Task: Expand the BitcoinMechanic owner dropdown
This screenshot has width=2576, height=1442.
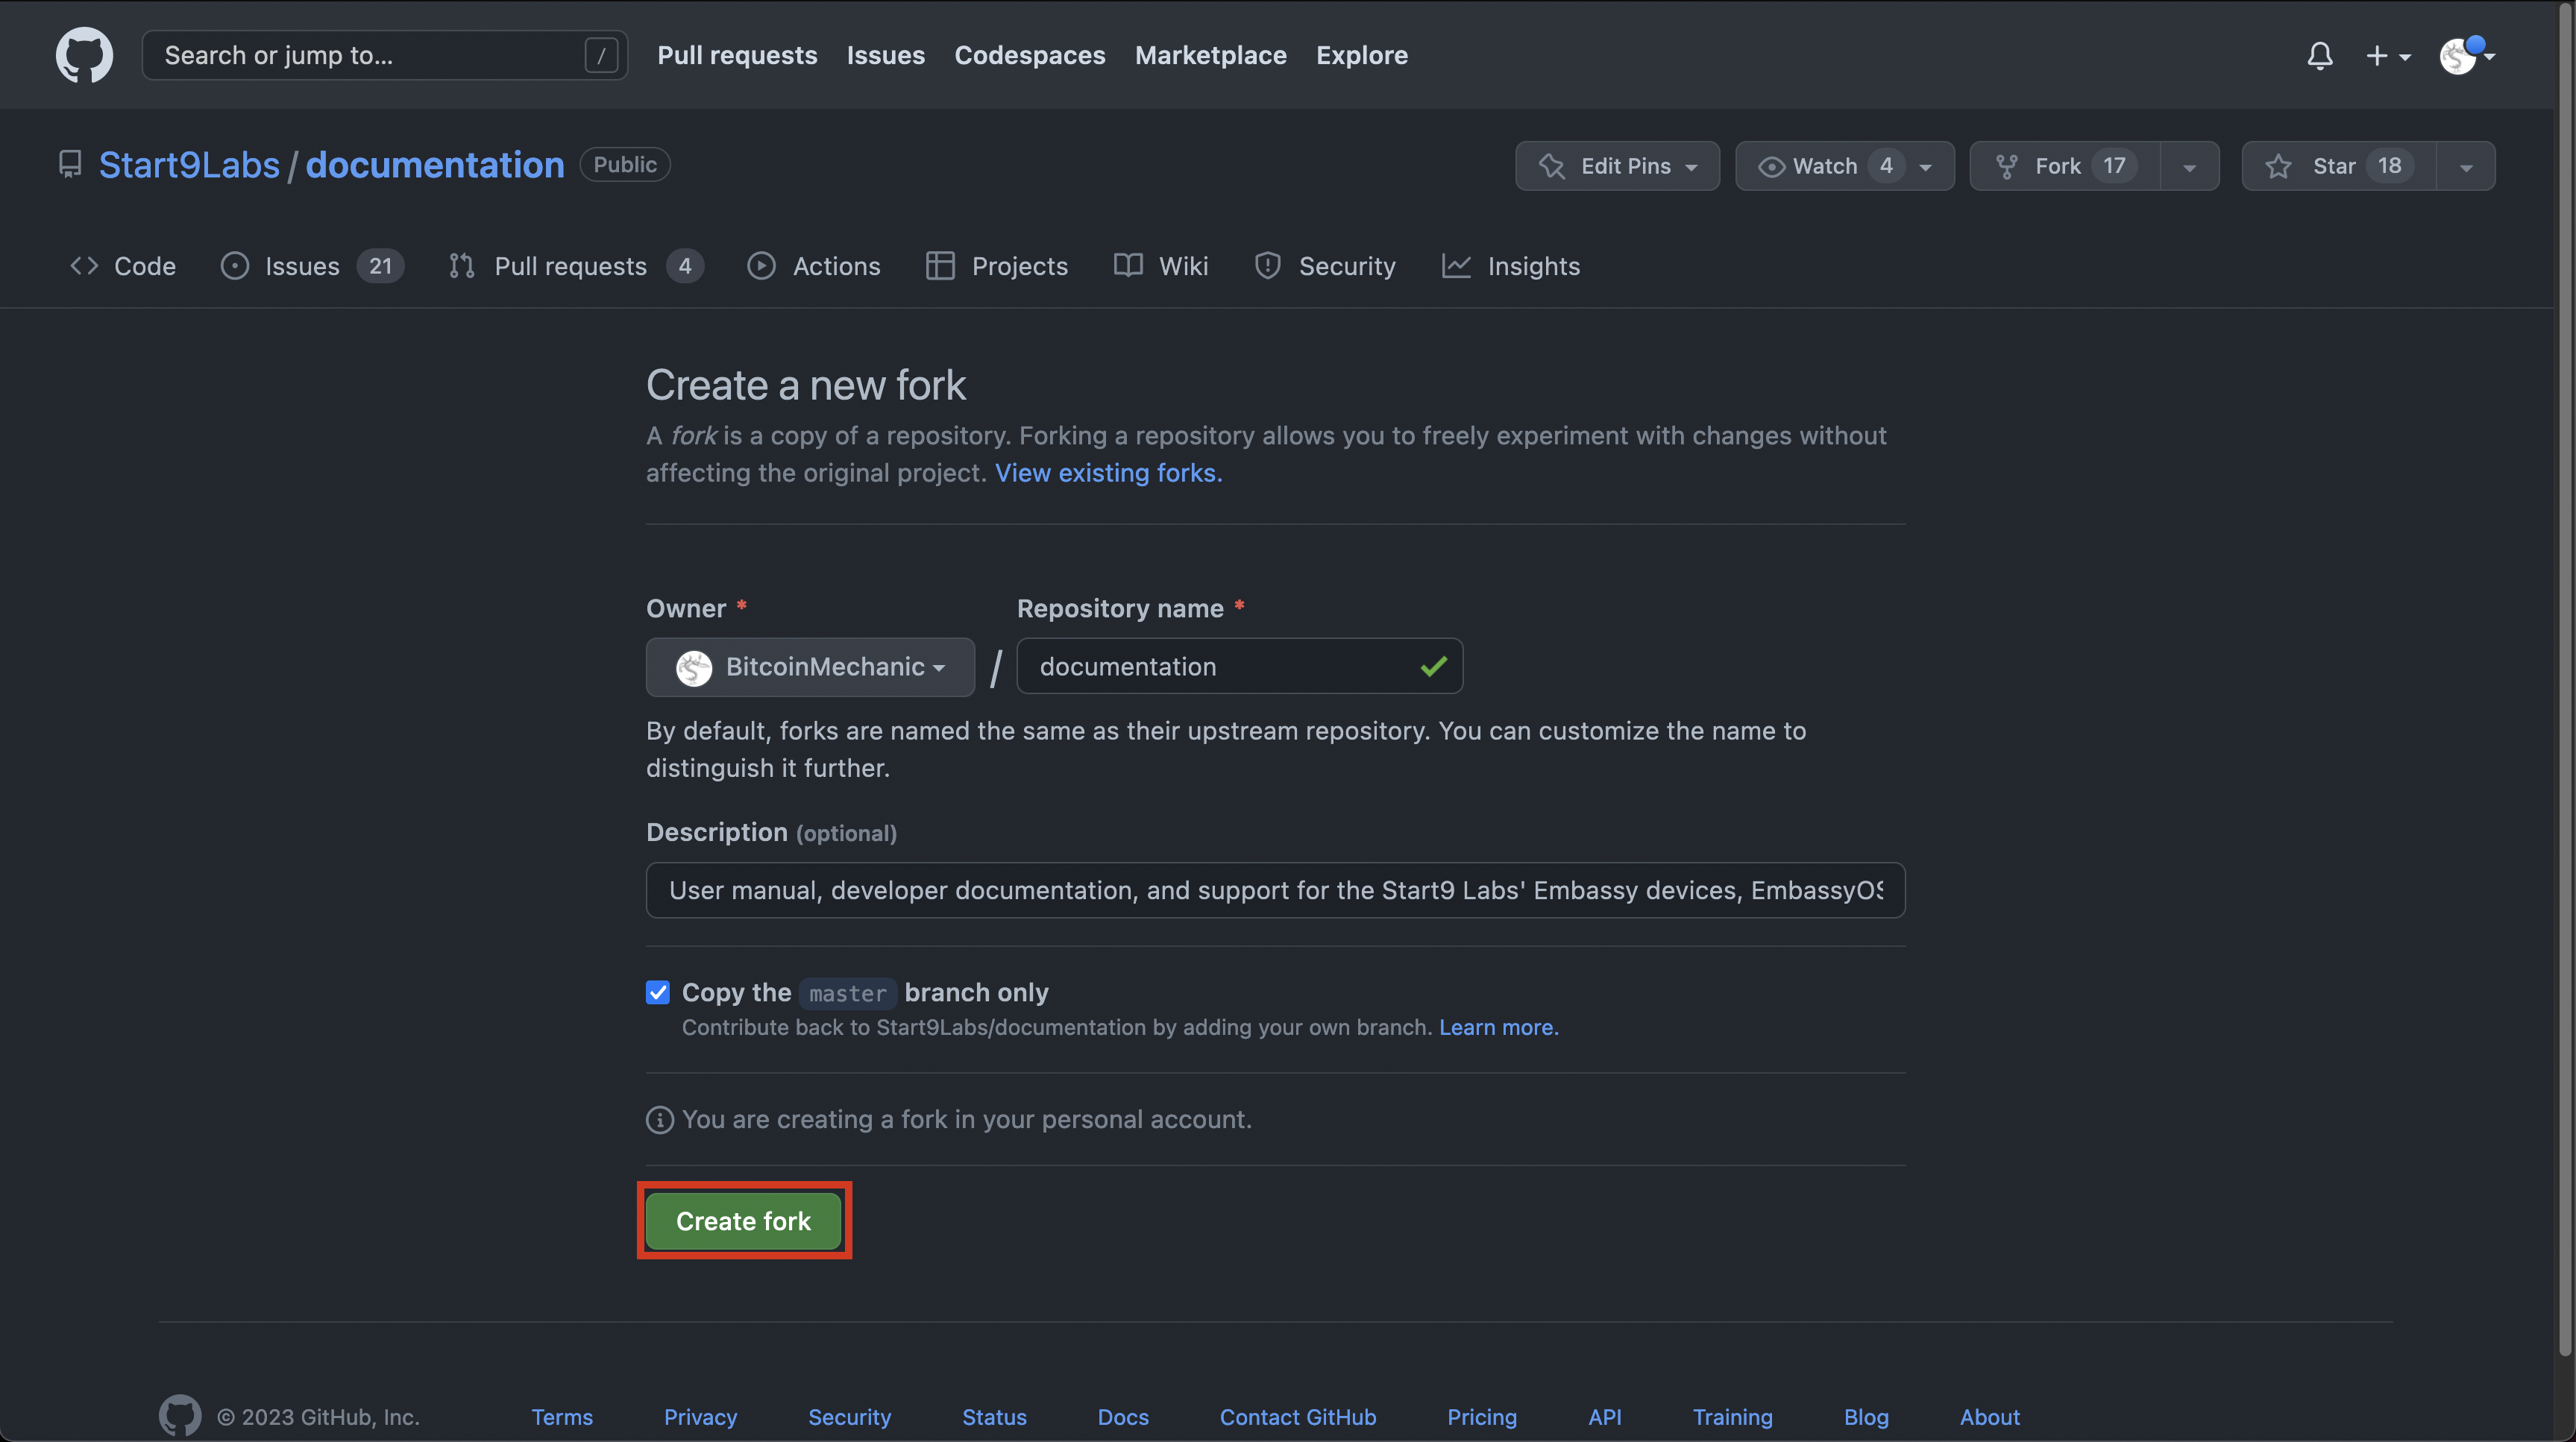Action: tap(810, 667)
